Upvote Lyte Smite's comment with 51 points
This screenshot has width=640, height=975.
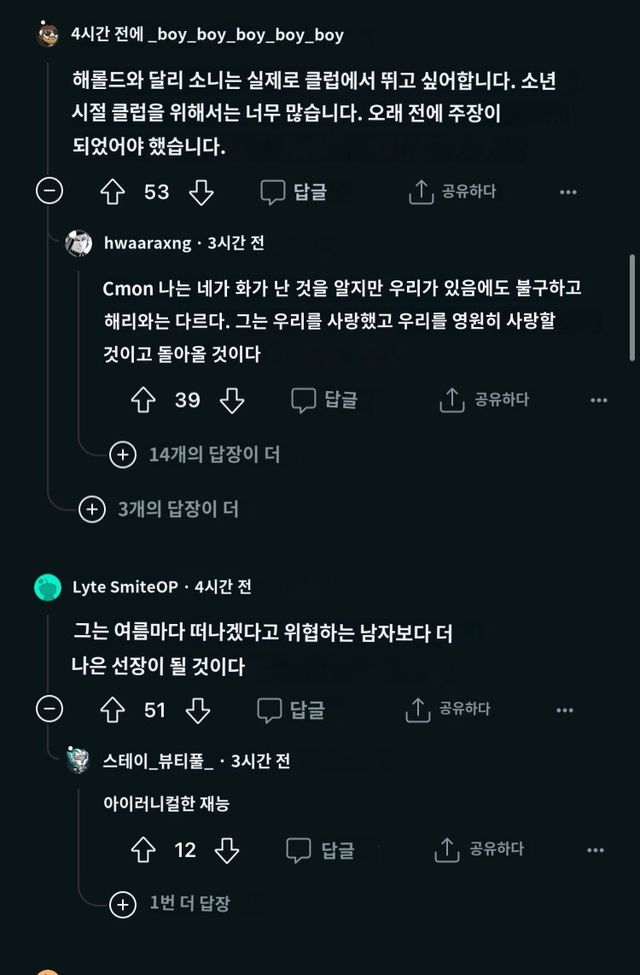pos(112,710)
